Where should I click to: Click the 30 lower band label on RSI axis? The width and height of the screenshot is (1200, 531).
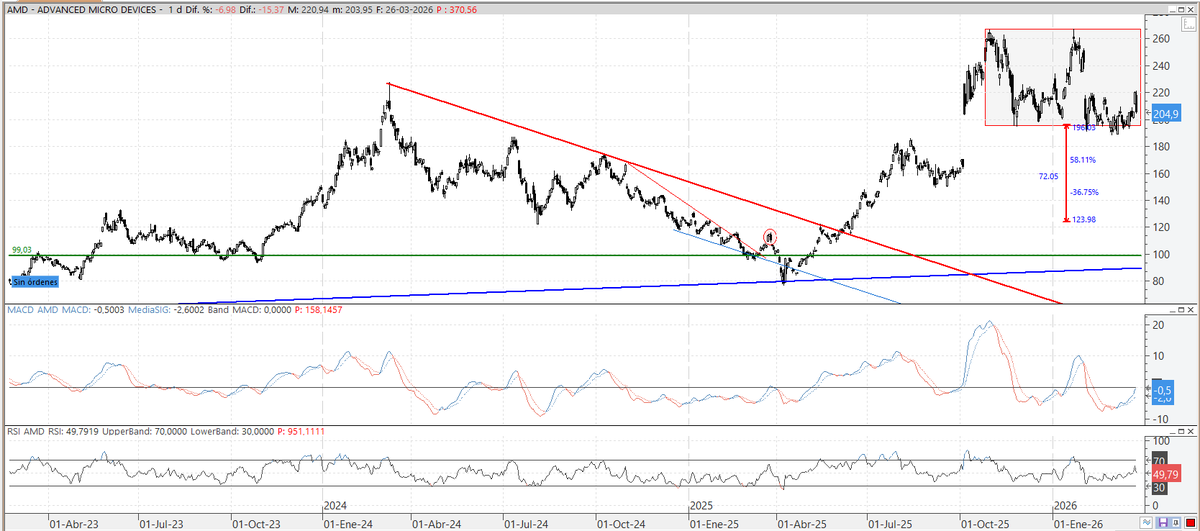coord(1160,487)
